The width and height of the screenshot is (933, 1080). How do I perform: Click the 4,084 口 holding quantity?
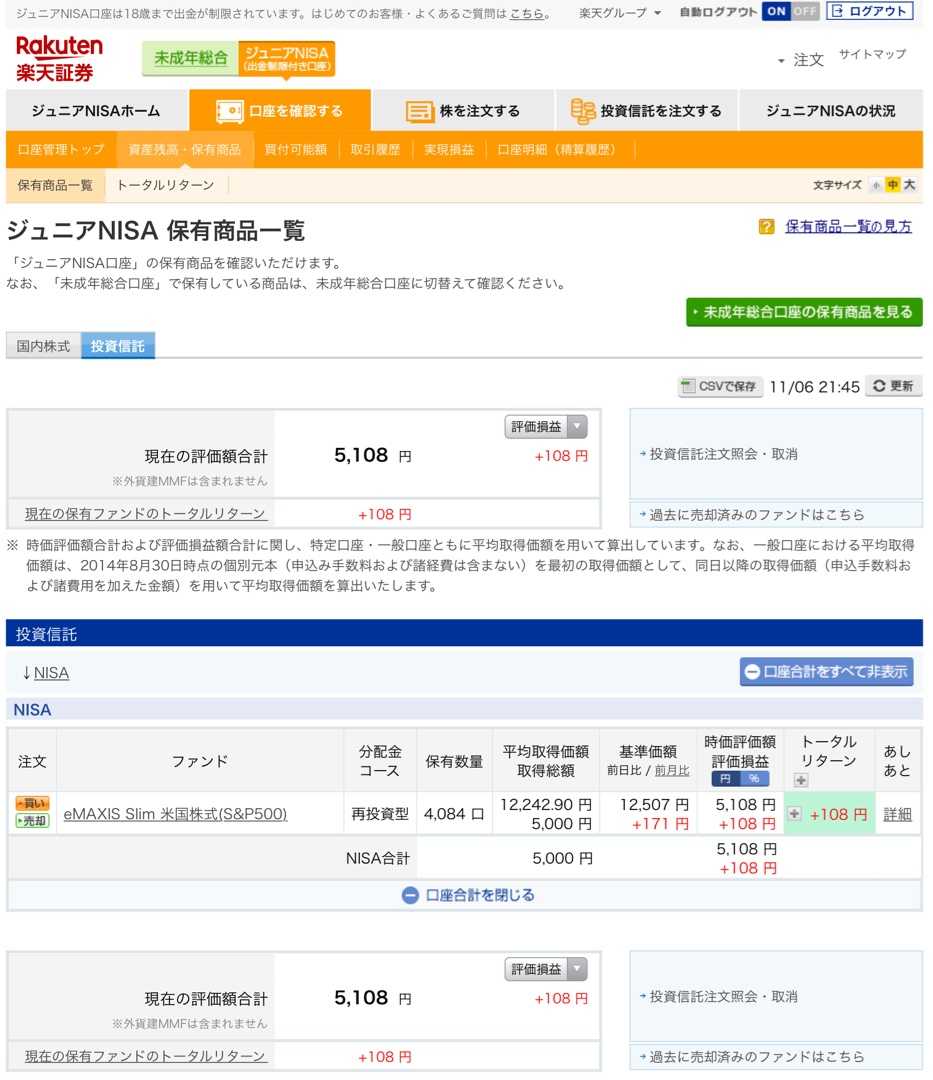pos(454,814)
